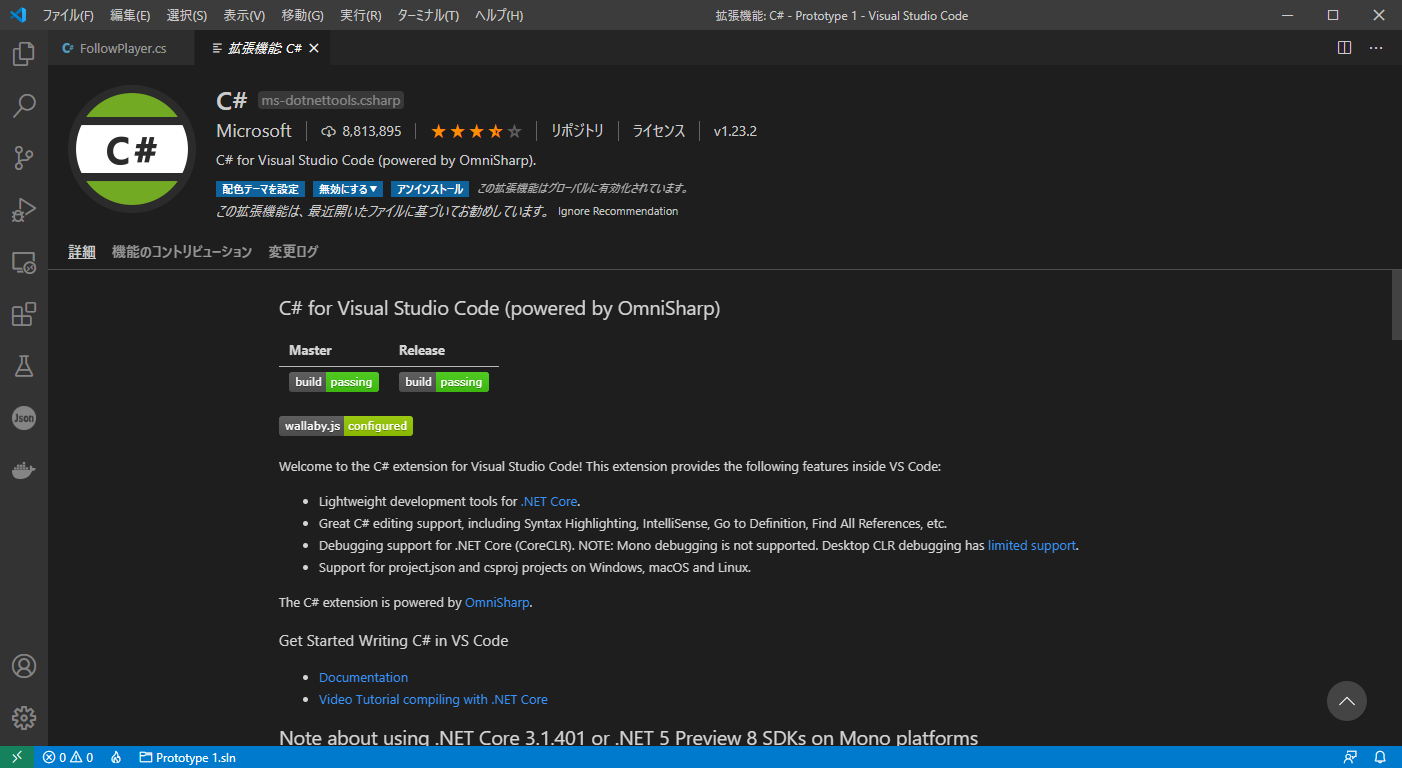Click Prototype 1.sln in status bar
This screenshot has width=1402, height=768.
[187, 757]
